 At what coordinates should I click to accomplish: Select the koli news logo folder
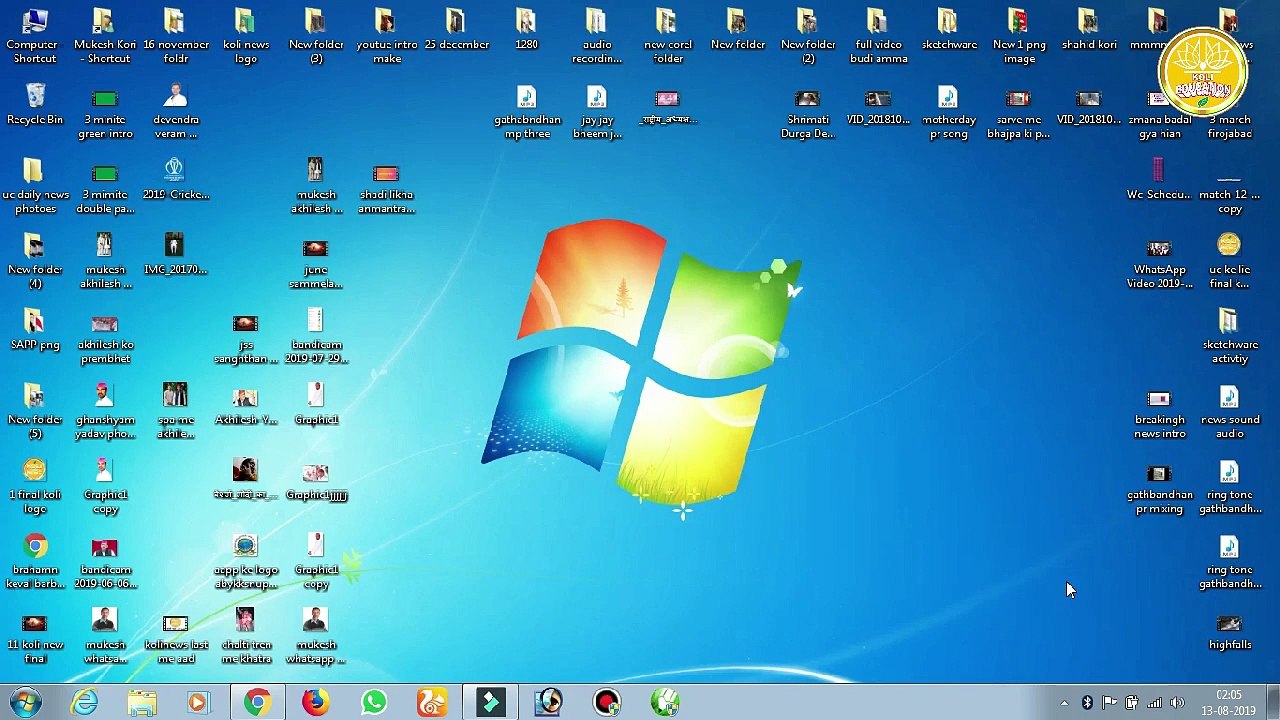pyautogui.click(x=246, y=37)
